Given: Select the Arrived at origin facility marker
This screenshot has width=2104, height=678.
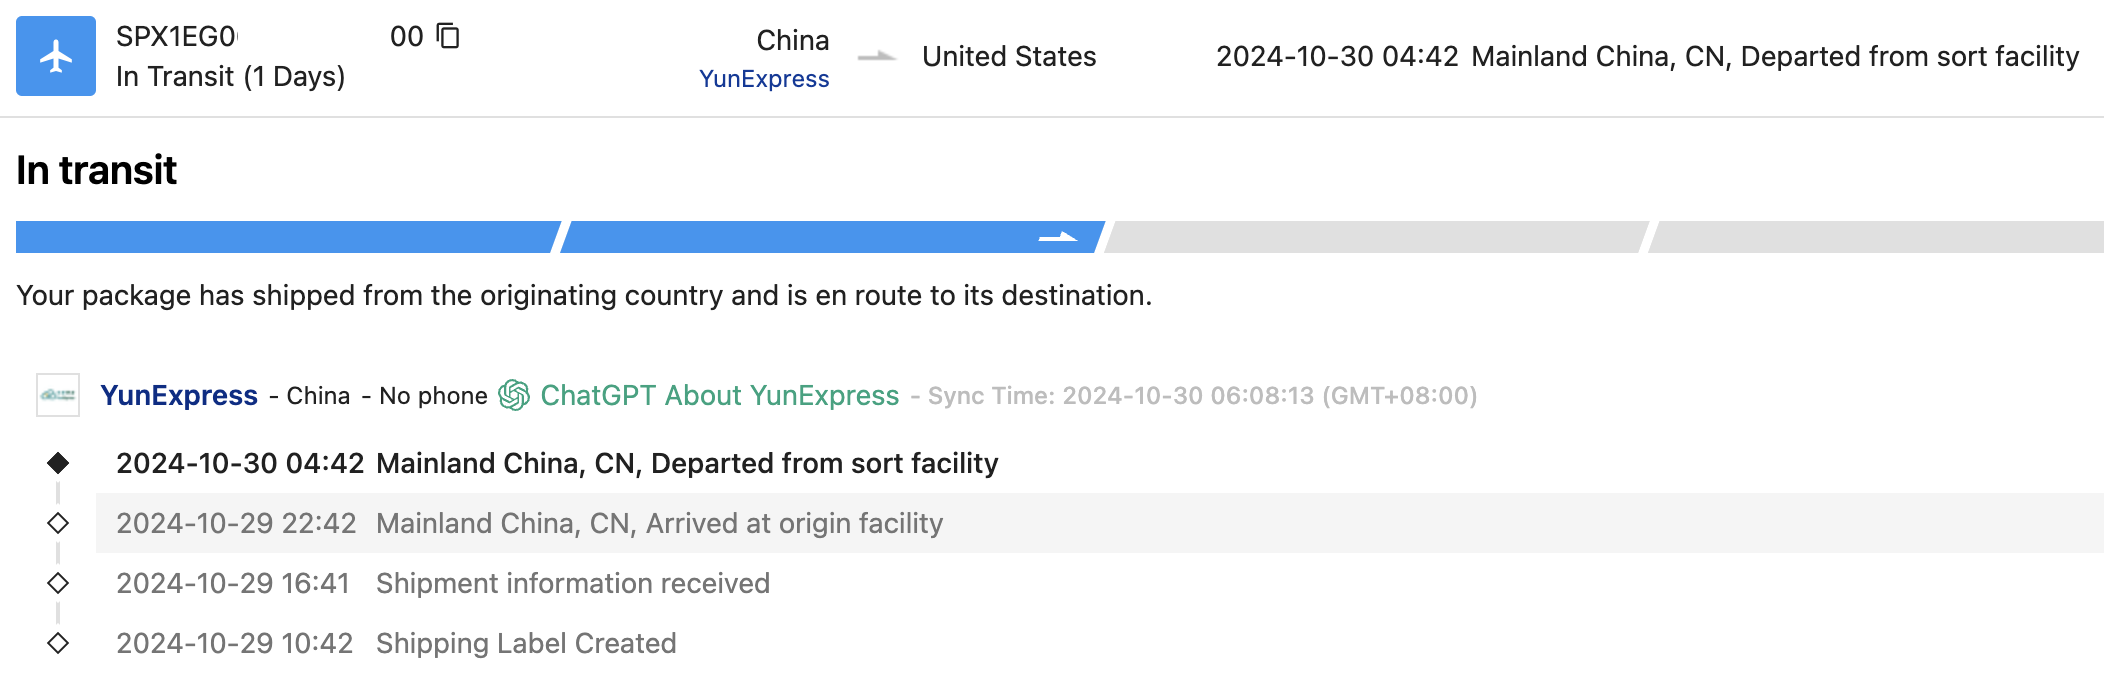Looking at the screenshot, I should tap(58, 523).
